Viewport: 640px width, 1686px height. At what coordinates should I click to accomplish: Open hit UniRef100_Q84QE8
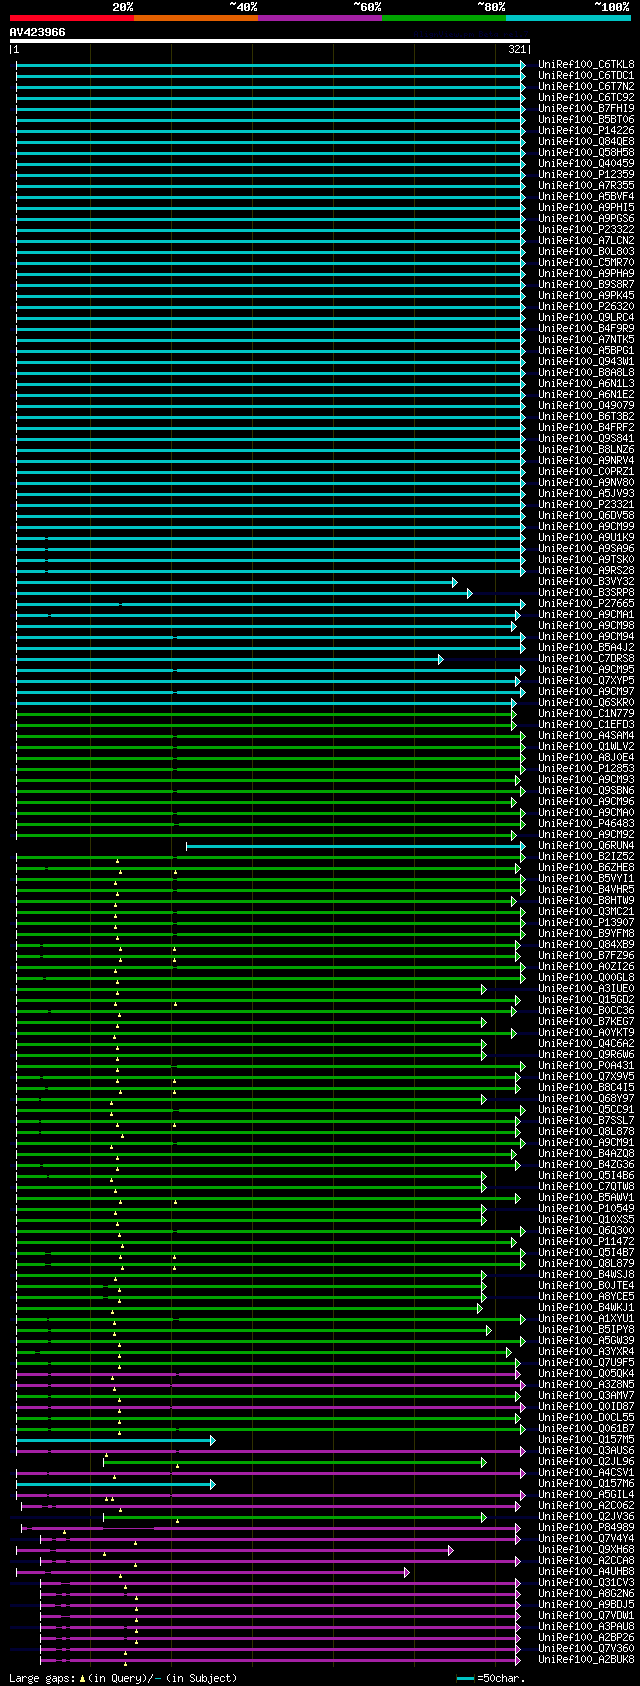pyautogui.click(x=586, y=141)
